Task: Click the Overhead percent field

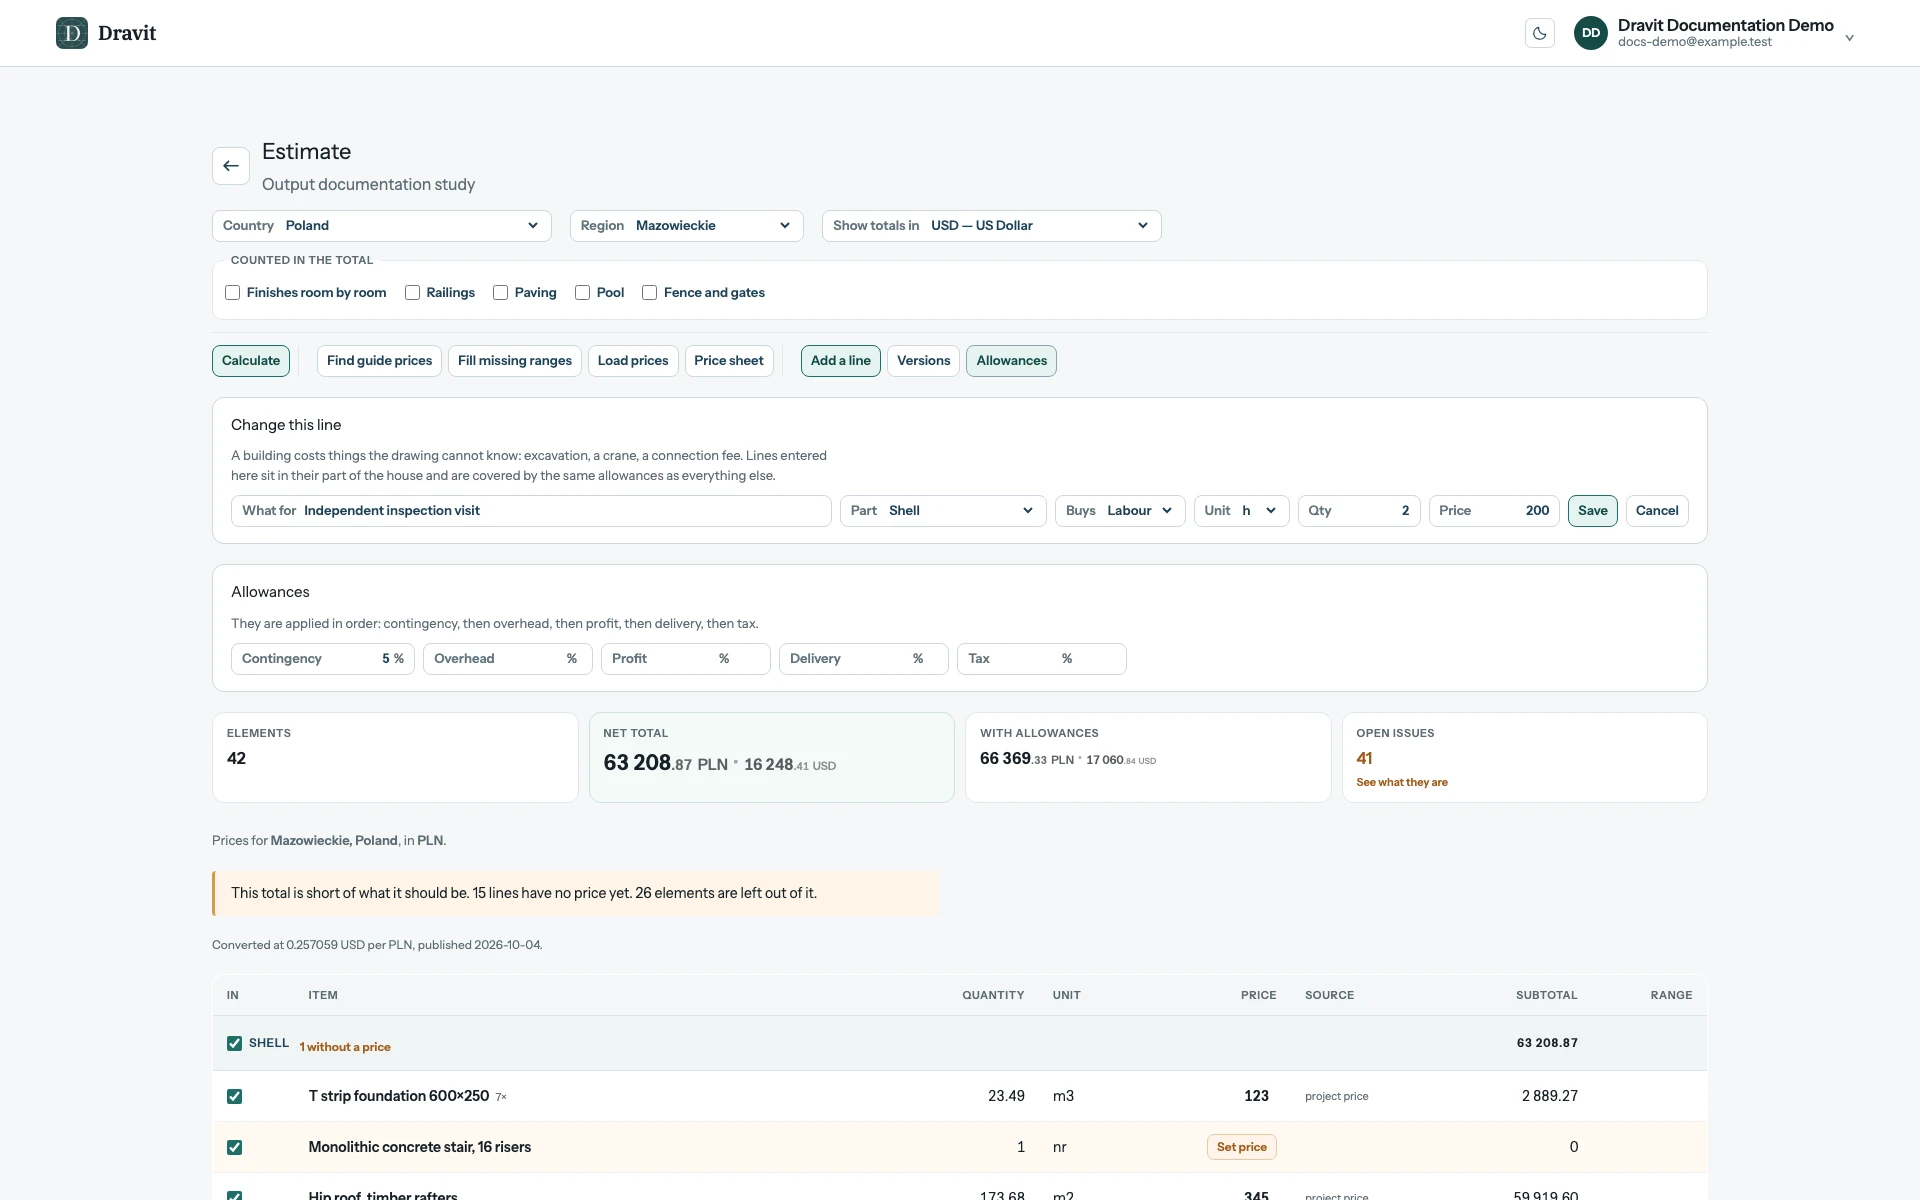Action: pos(508,659)
